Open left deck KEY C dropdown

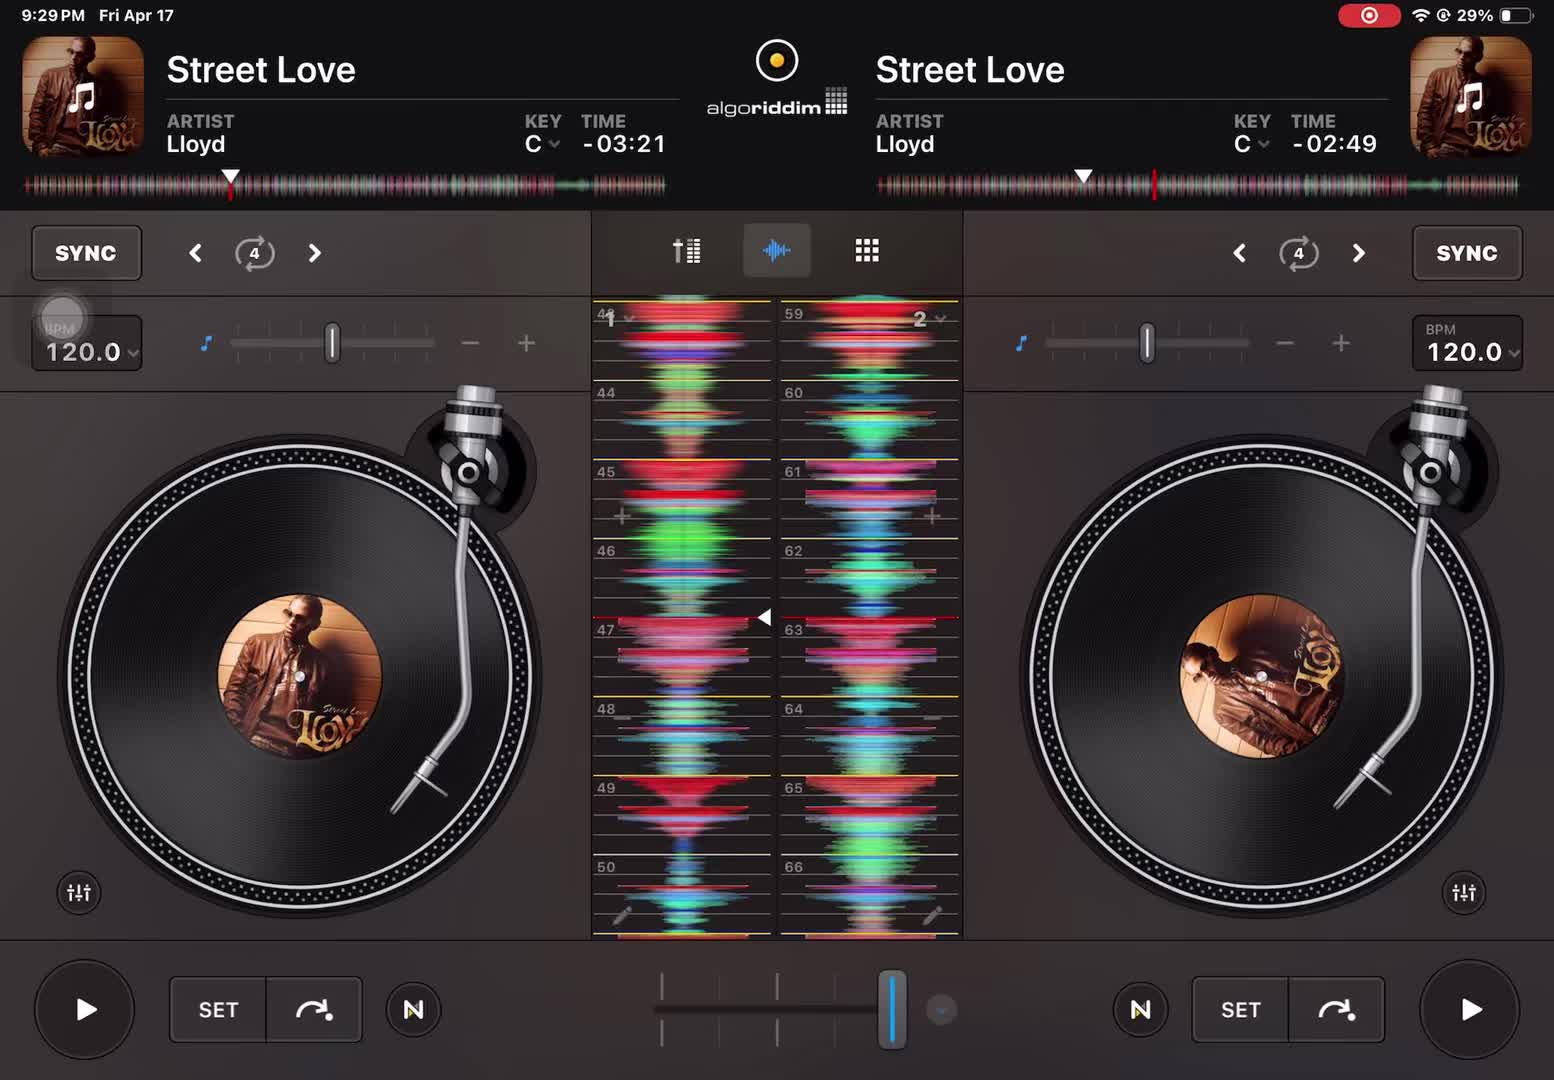[542, 144]
